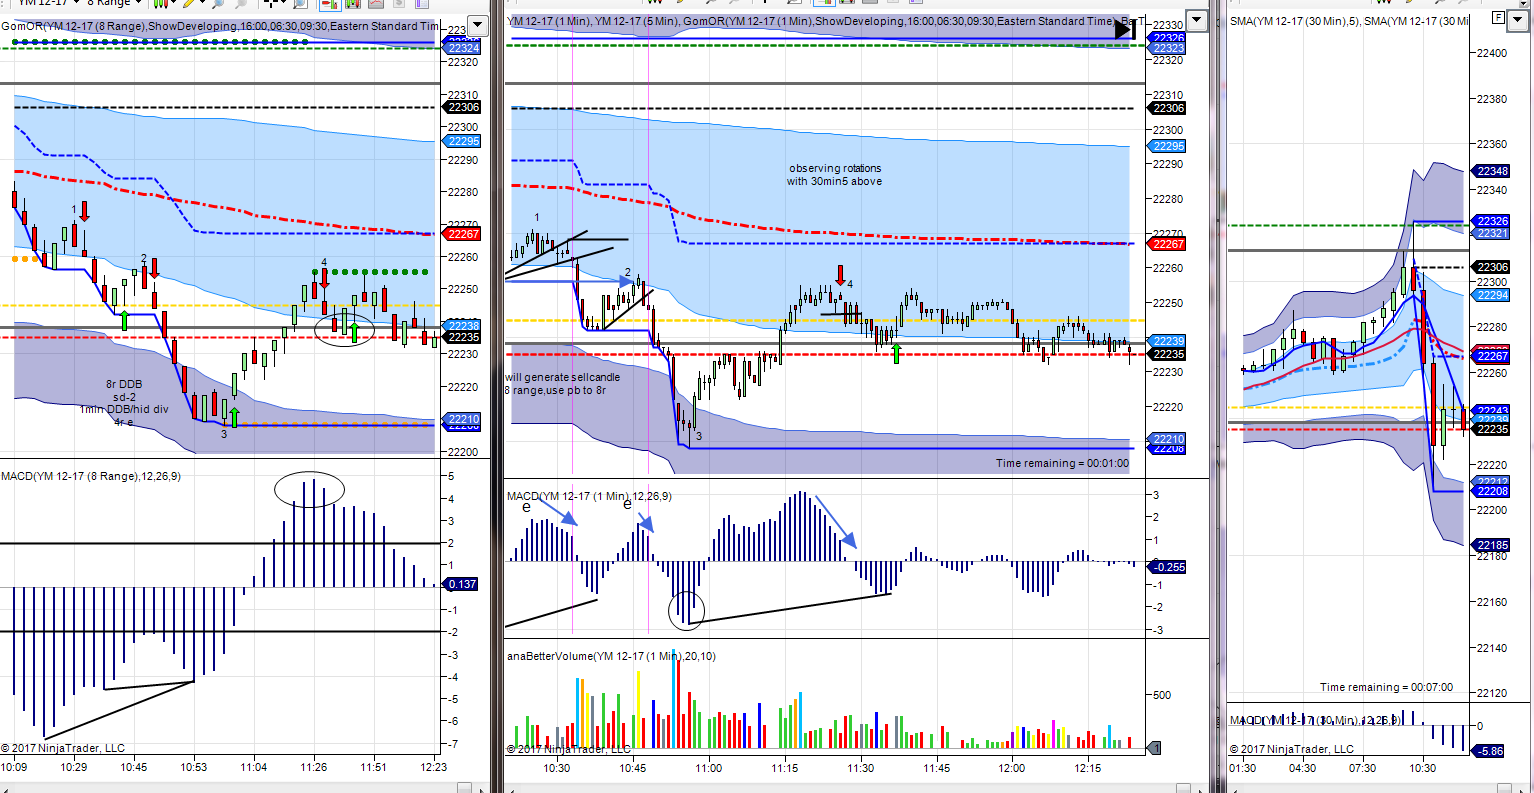
Task: Expand the crosshair cursor dropdown arrow
Action: click(x=284, y=3)
